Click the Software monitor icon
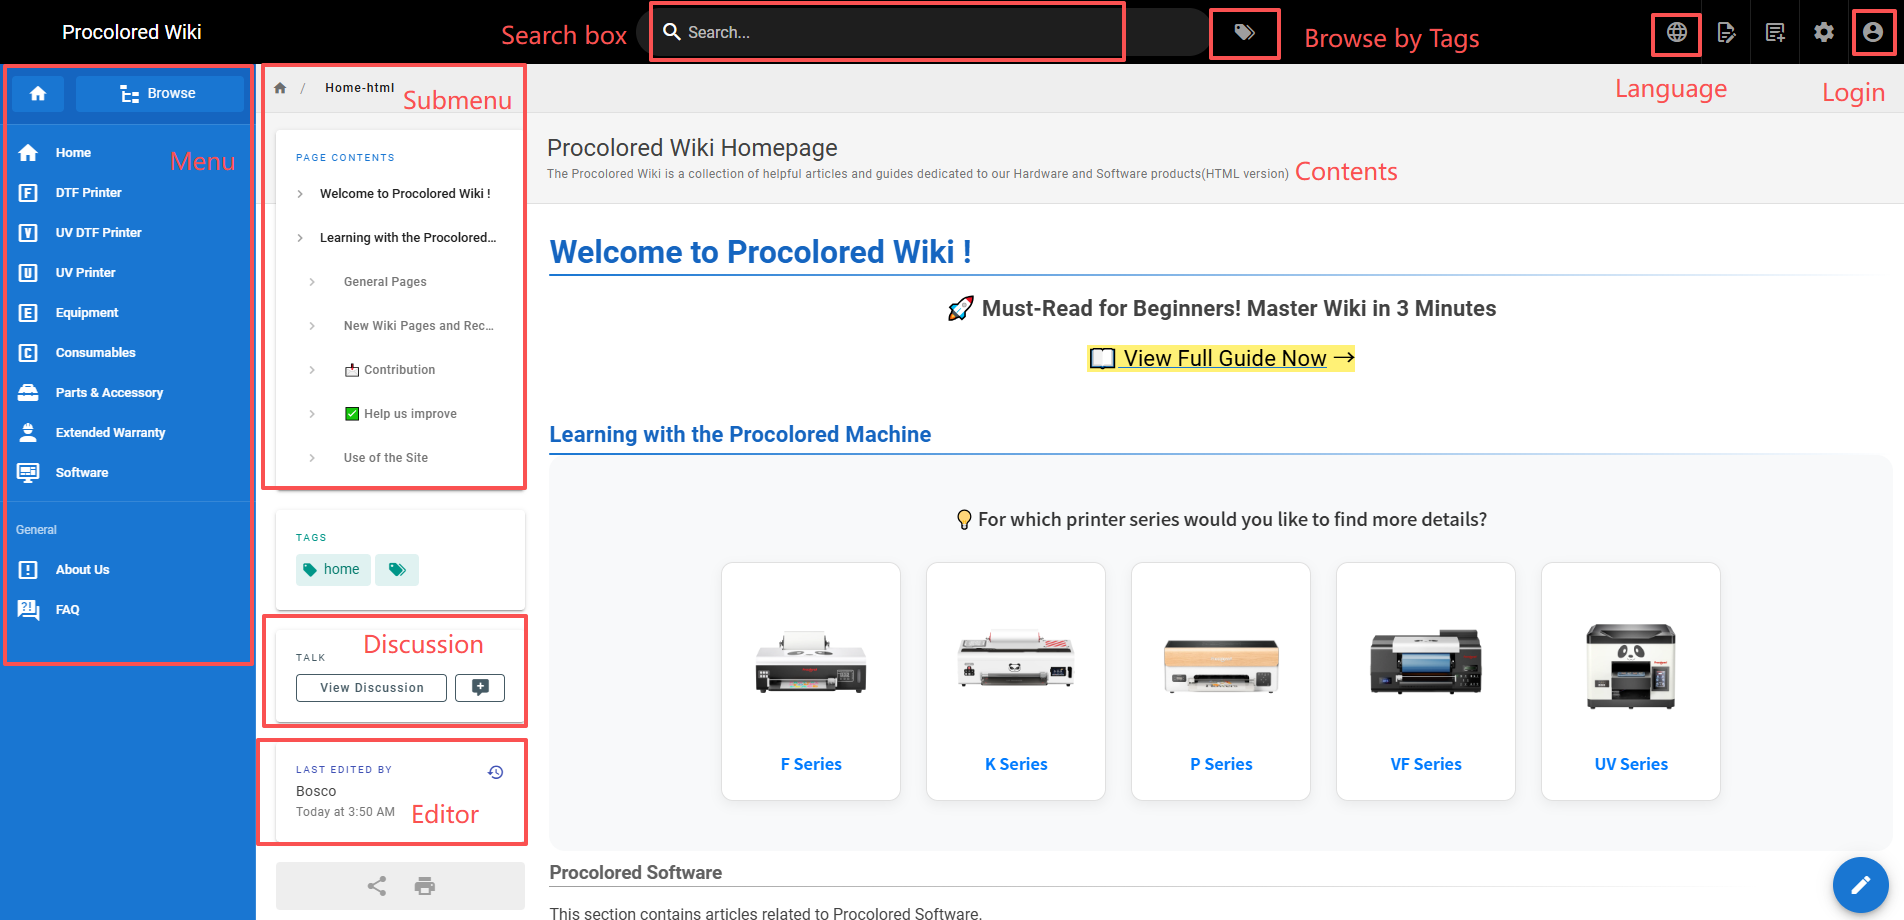This screenshot has height=920, width=1904. point(28,472)
